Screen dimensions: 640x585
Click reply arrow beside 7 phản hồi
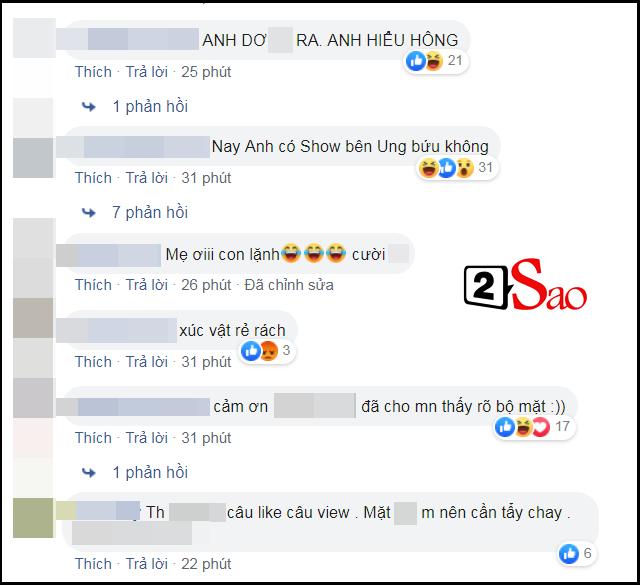[89, 213]
